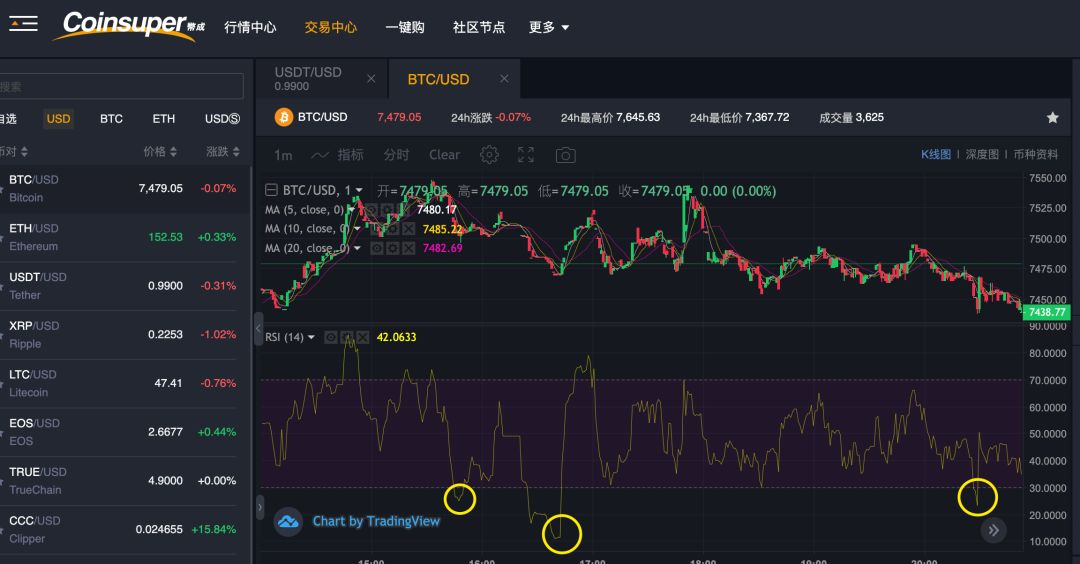Open chart settings gear
This screenshot has width=1080, height=564.
(x=489, y=155)
